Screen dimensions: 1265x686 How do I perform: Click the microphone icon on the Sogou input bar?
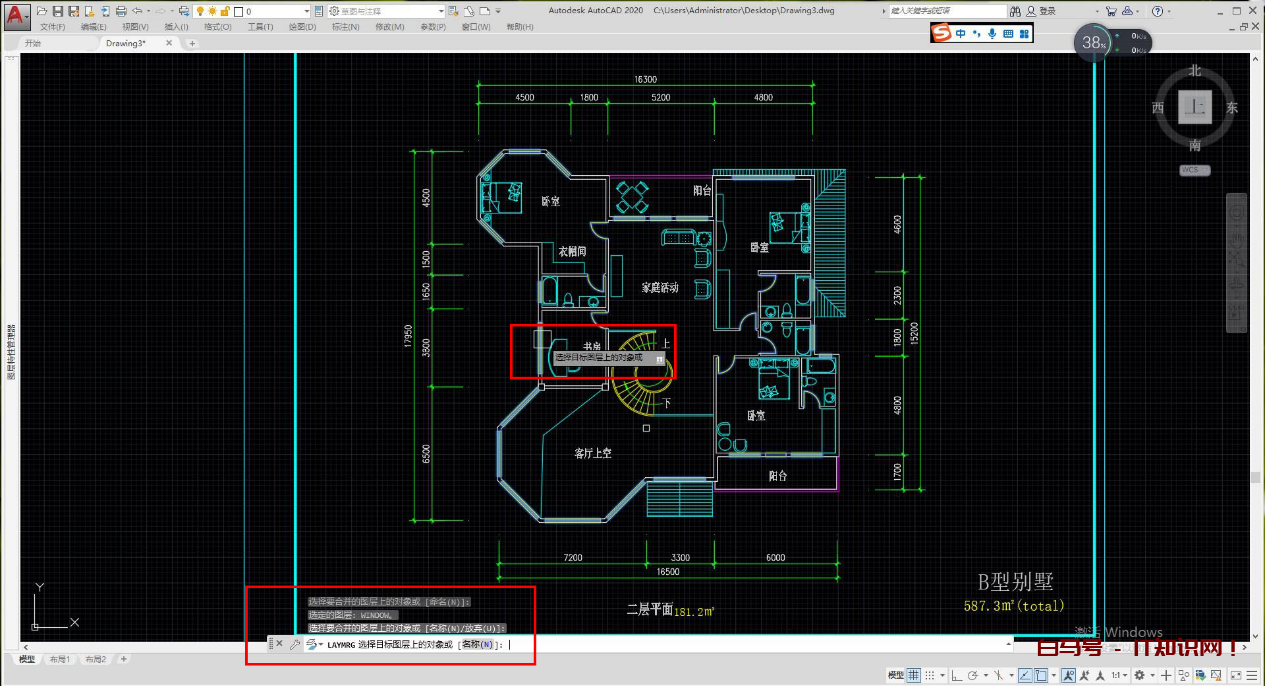coord(992,32)
